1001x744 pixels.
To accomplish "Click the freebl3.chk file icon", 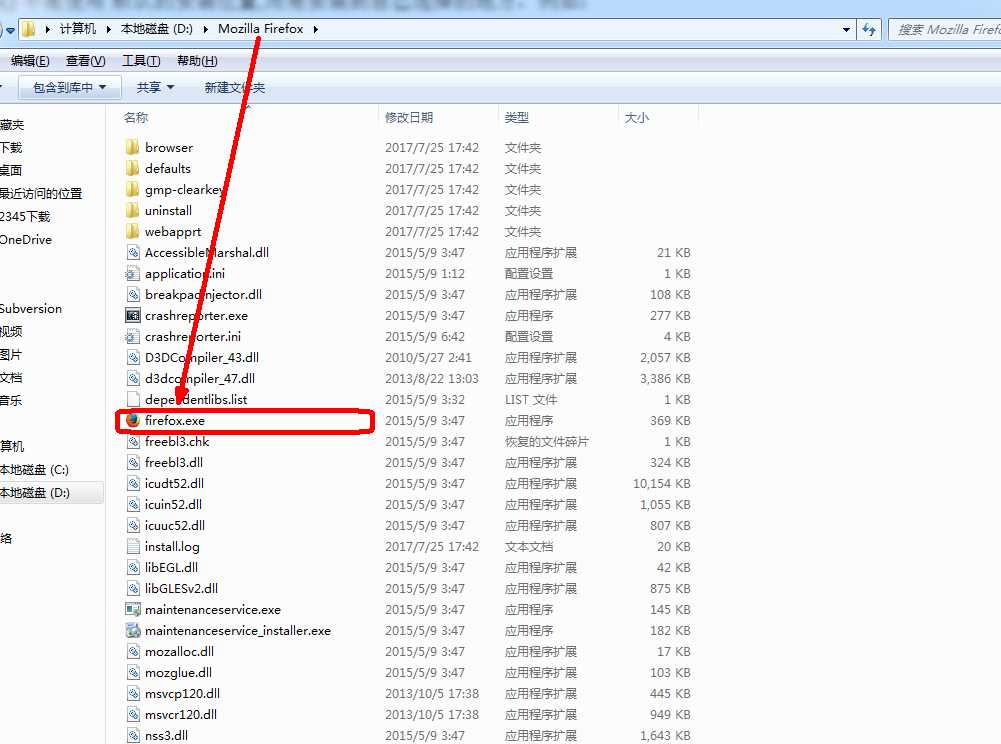I will click(132, 441).
